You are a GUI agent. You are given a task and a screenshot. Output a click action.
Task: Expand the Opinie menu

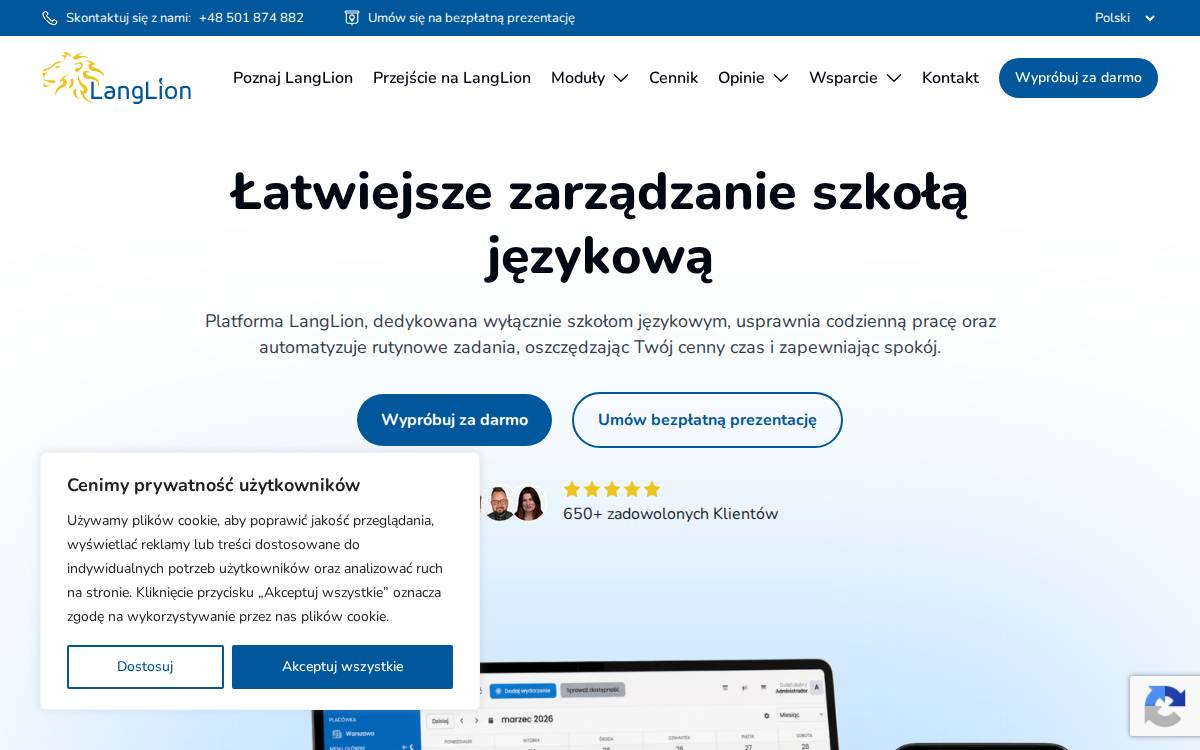point(753,78)
